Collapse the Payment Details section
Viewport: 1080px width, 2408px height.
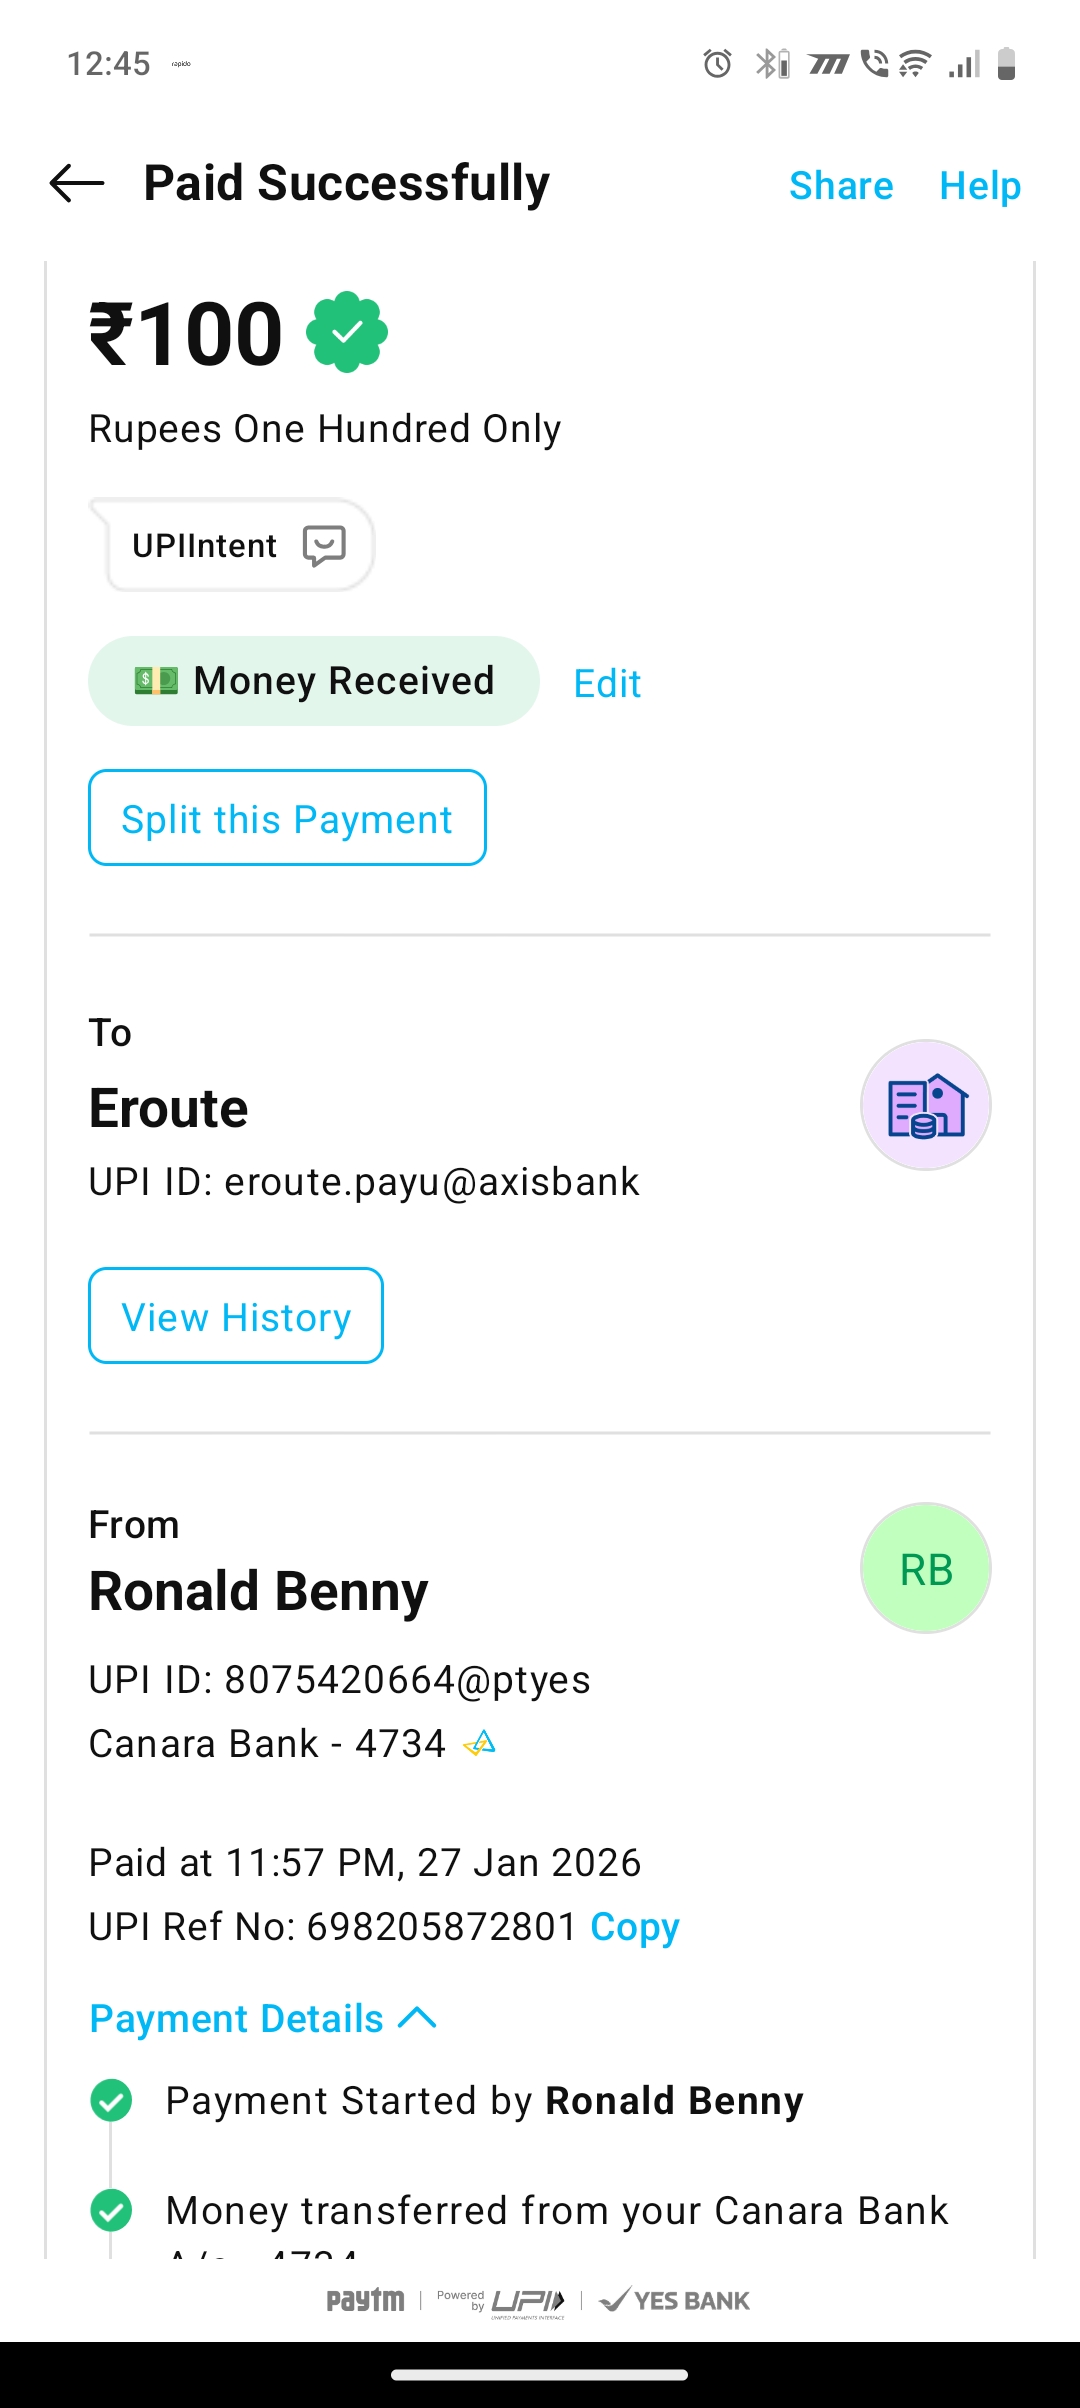click(x=263, y=2019)
